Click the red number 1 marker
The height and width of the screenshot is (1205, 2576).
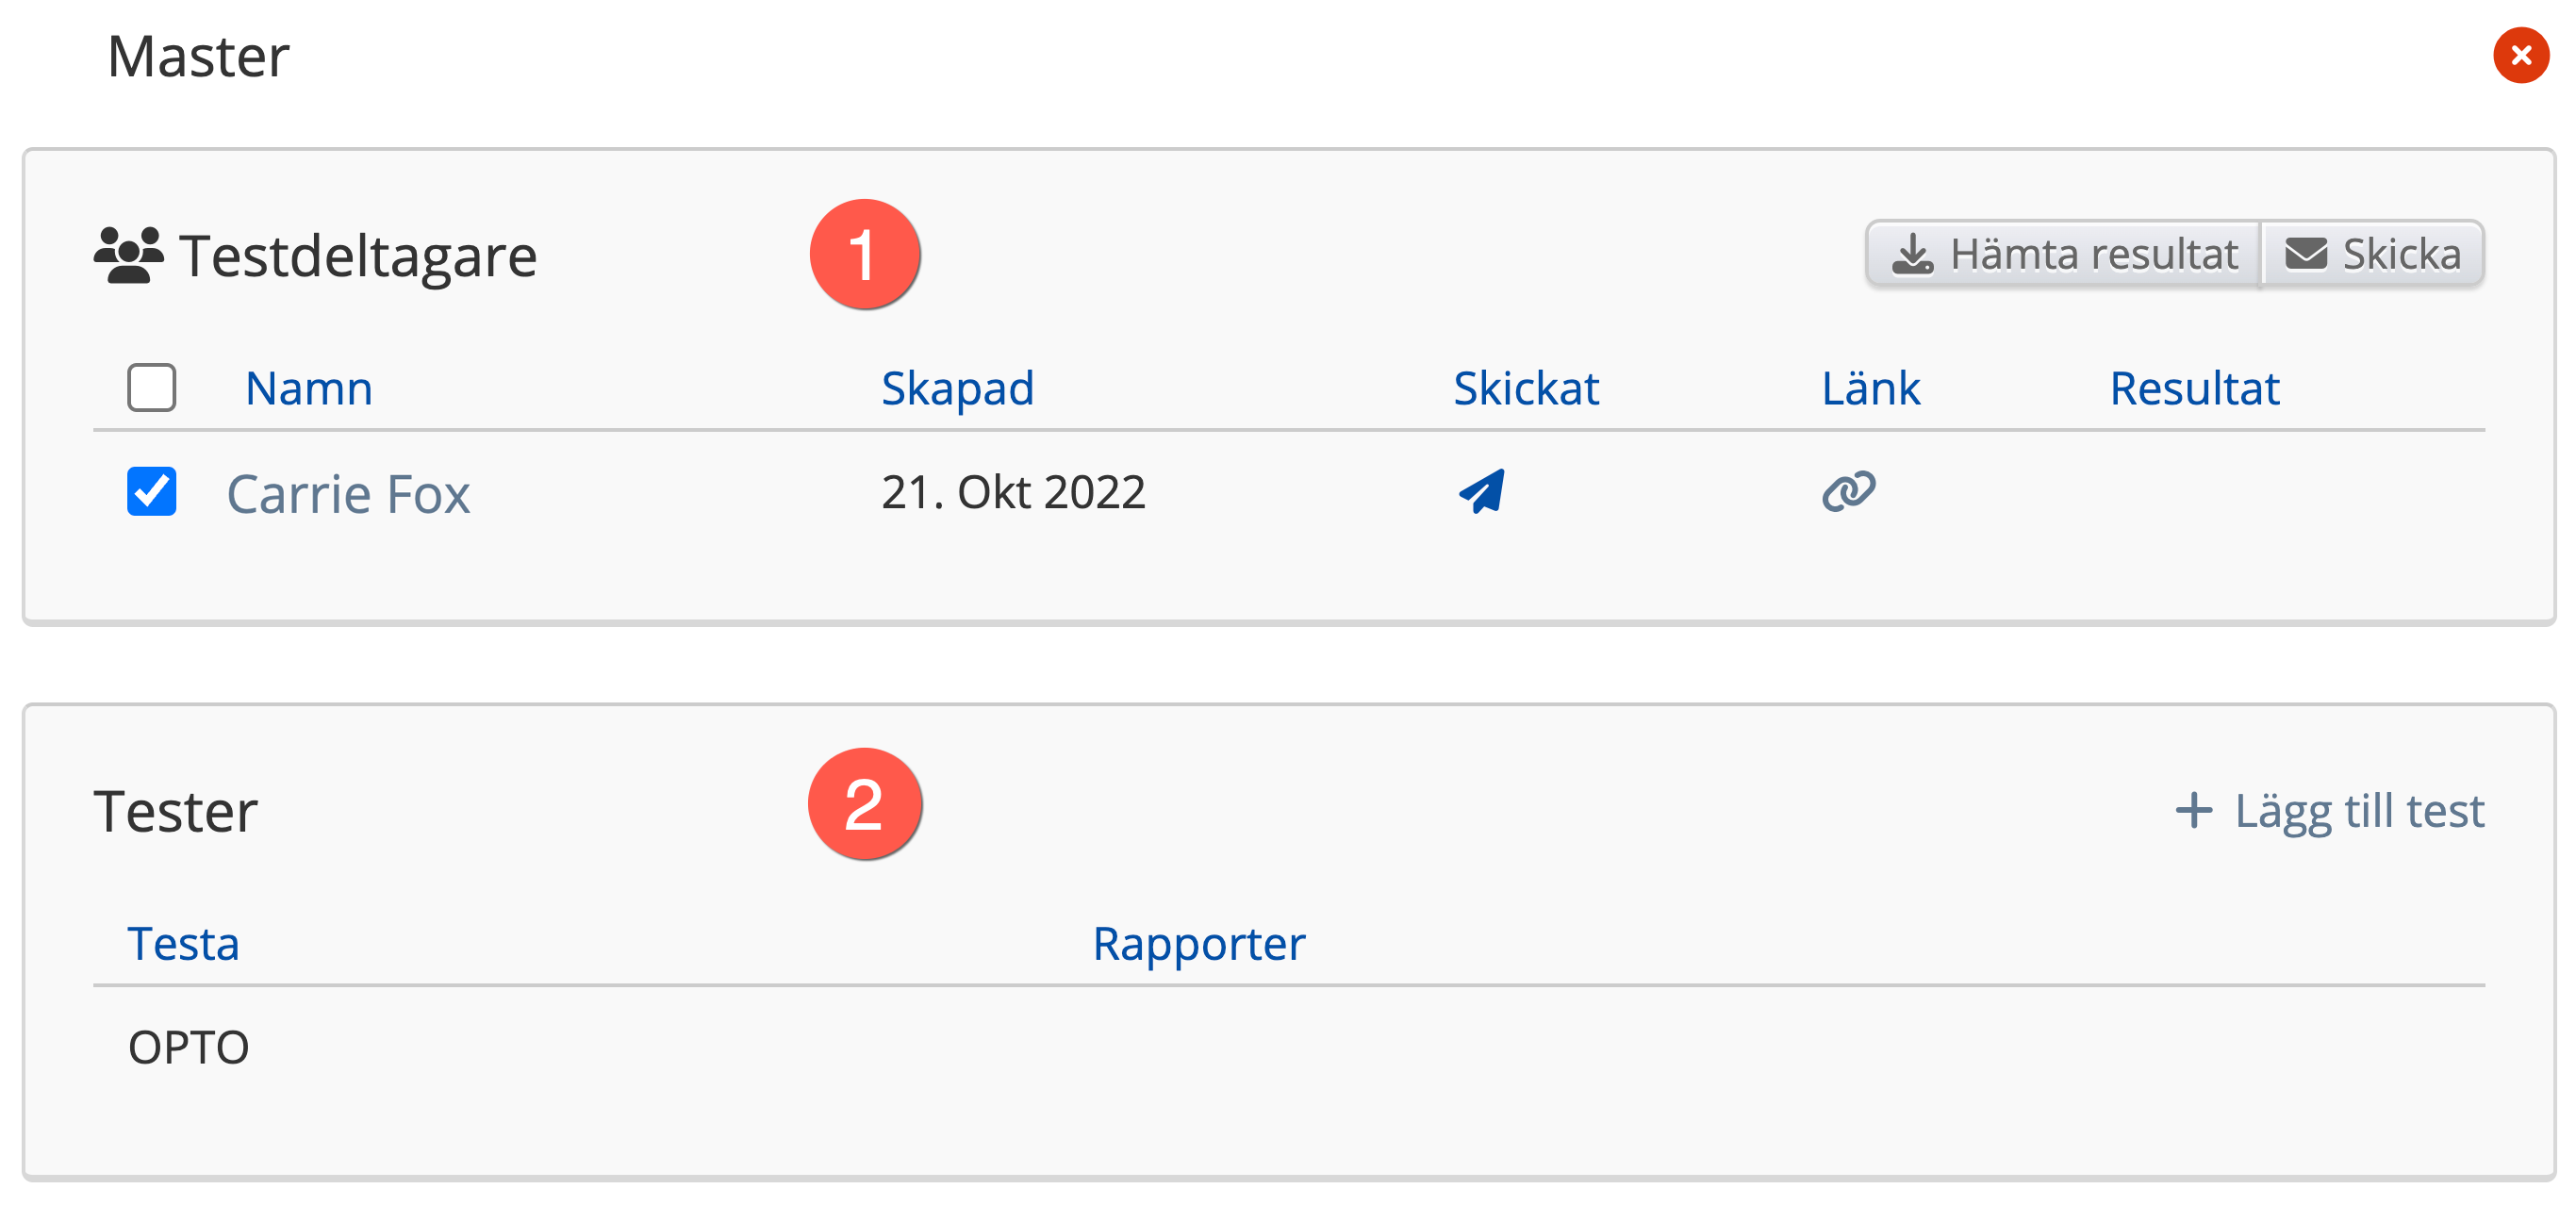pyautogui.click(x=864, y=254)
